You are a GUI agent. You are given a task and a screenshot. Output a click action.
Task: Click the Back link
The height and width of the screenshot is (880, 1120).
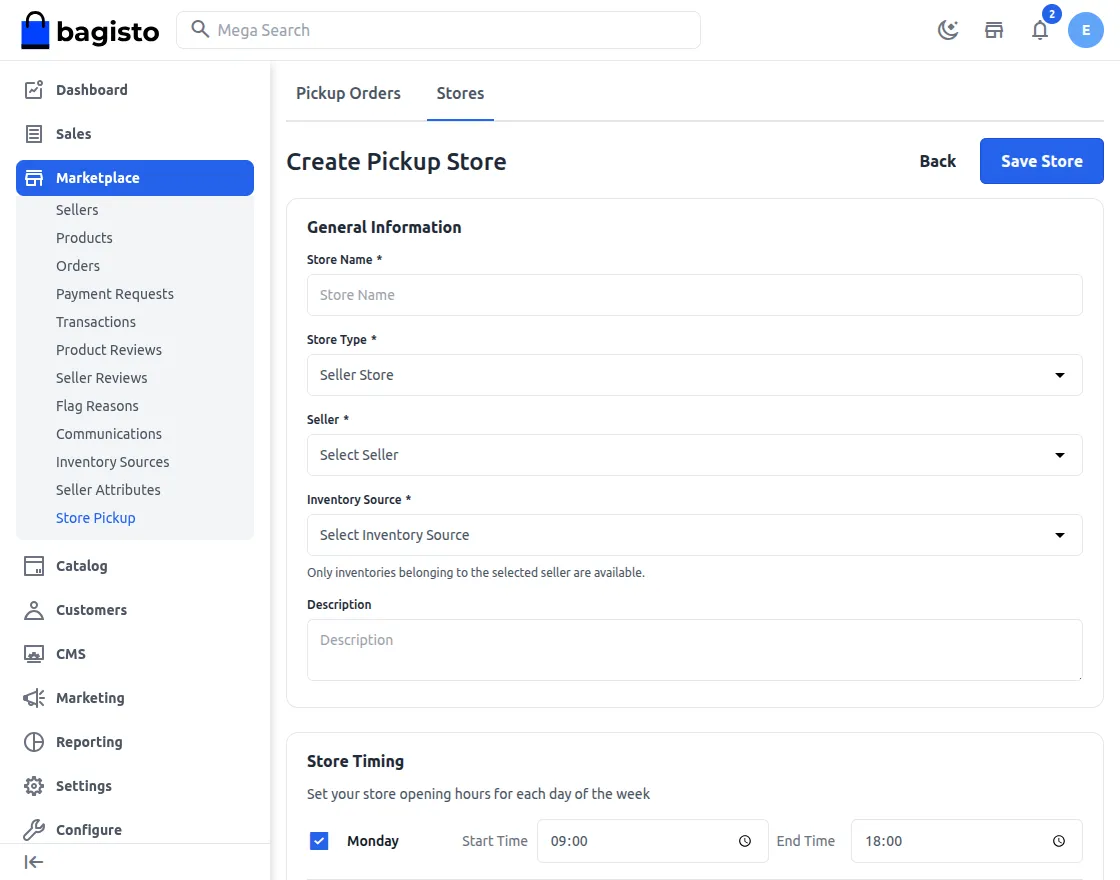click(937, 161)
